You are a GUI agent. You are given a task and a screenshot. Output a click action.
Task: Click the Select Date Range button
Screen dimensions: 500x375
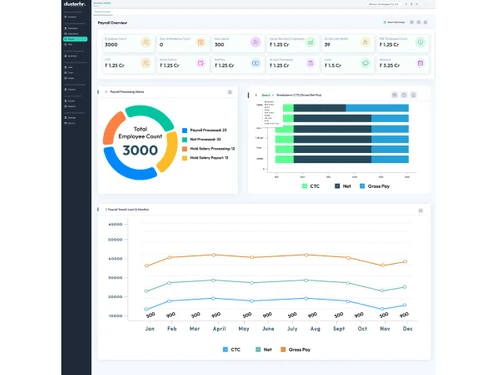[x=394, y=22]
